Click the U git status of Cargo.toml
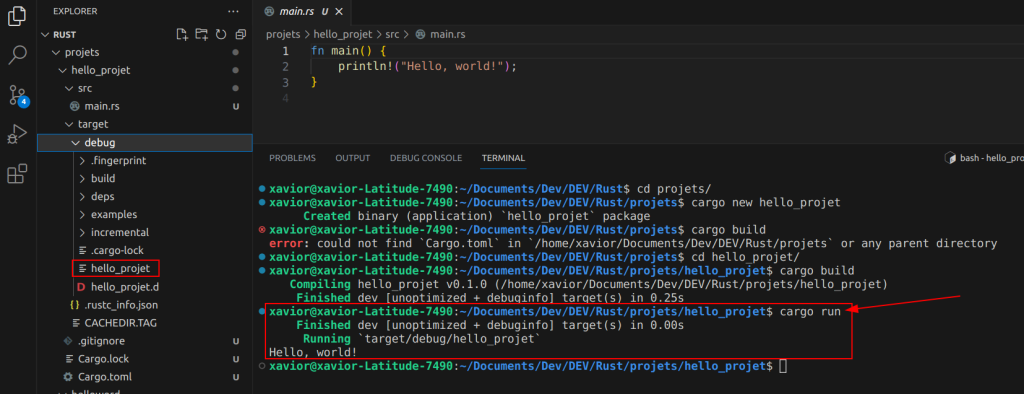Viewport: 1024px width, 394px height. tap(236, 377)
